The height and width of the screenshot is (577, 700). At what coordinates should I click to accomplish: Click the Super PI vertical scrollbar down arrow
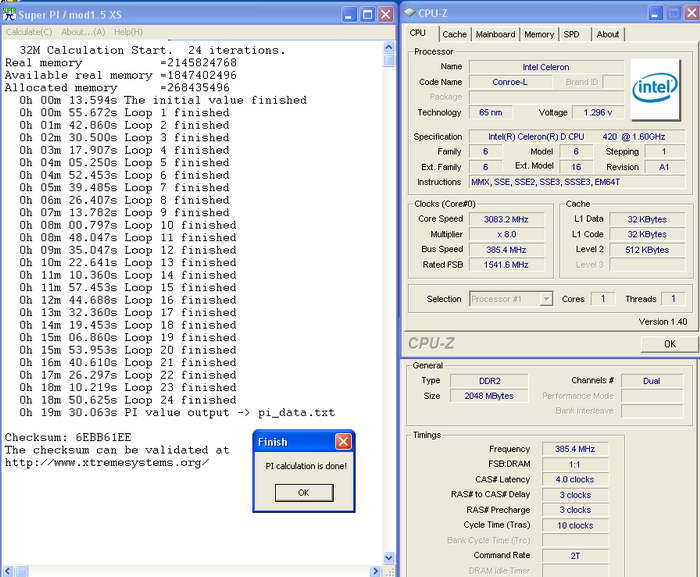[x=389, y=557]
